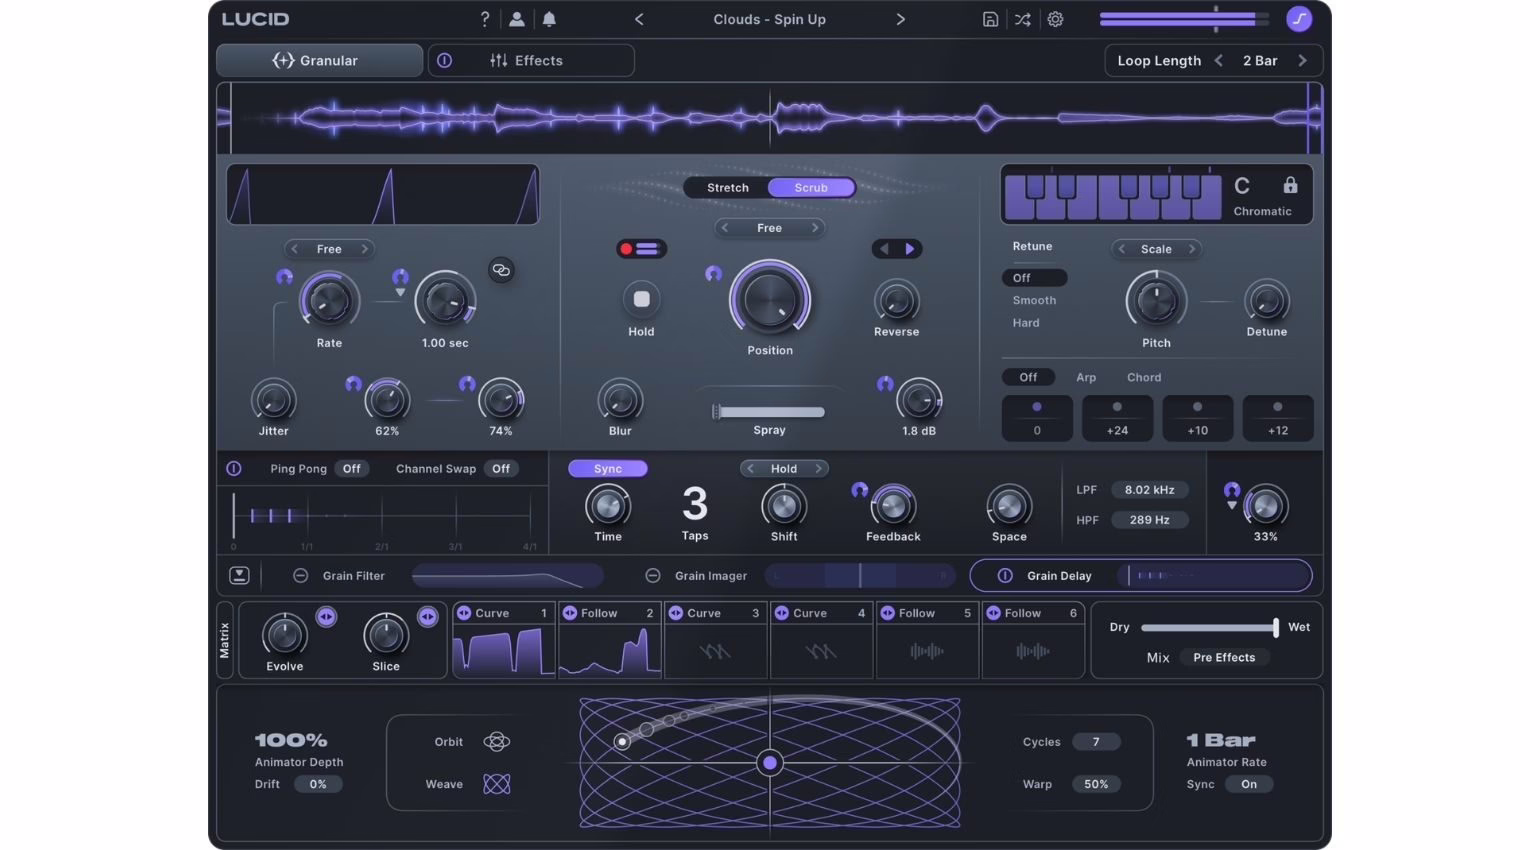Go to the next preset arrow

tap(900, 19)
